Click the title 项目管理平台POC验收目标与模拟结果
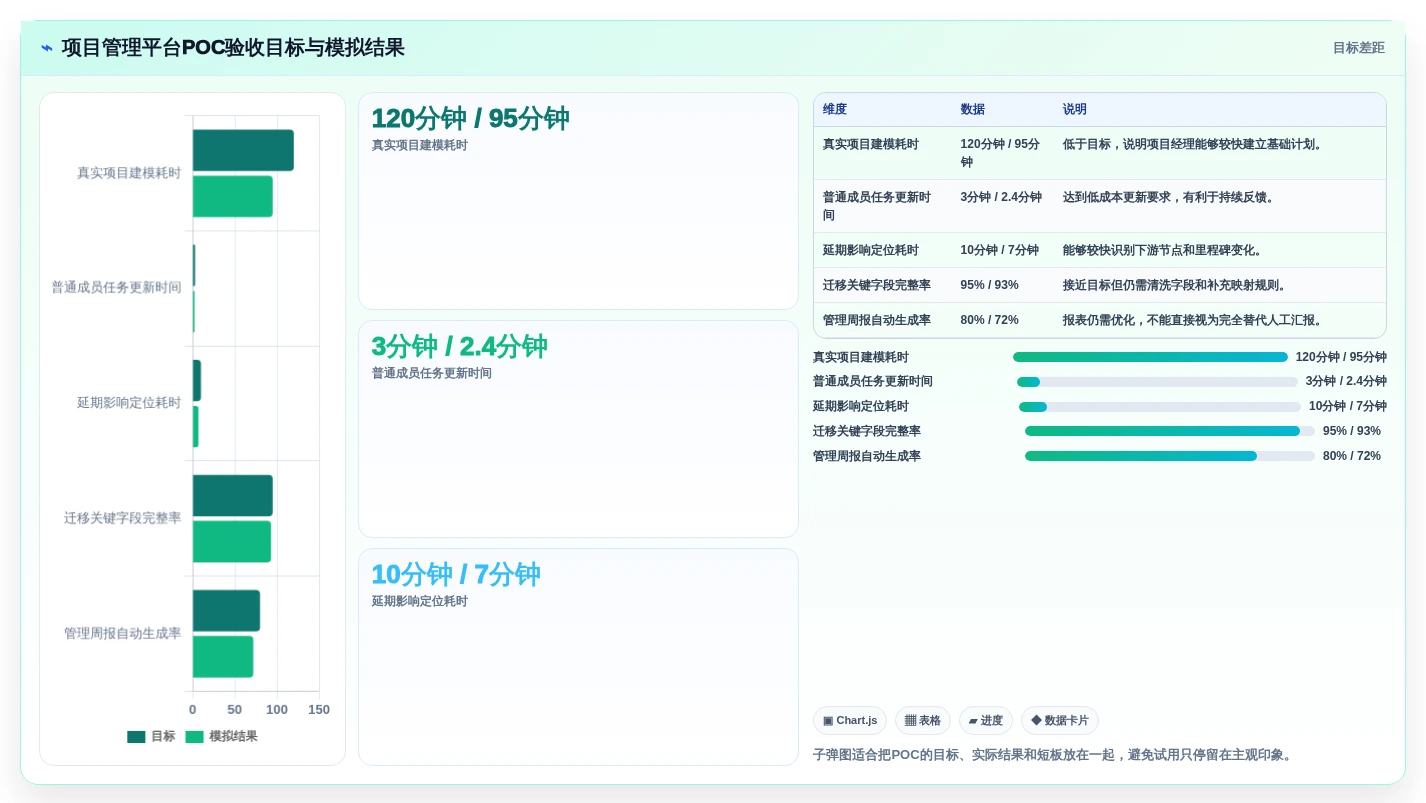This screenshot has width=1426, height=803. (233, 48)
